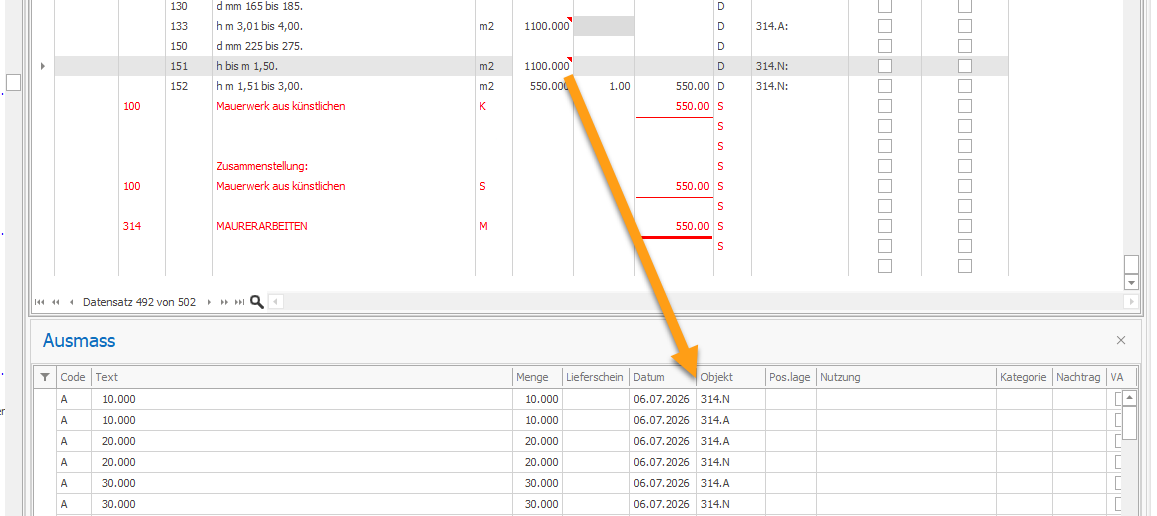The height and width of the screenshot is (516, 1157).
Task: Sort by Code column header
Action: click(x=74, y=377)
